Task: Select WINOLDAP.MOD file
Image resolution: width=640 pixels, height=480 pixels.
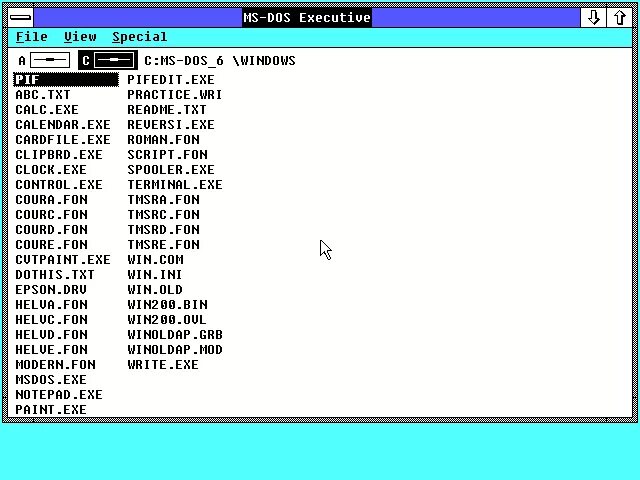Action: 175,350
